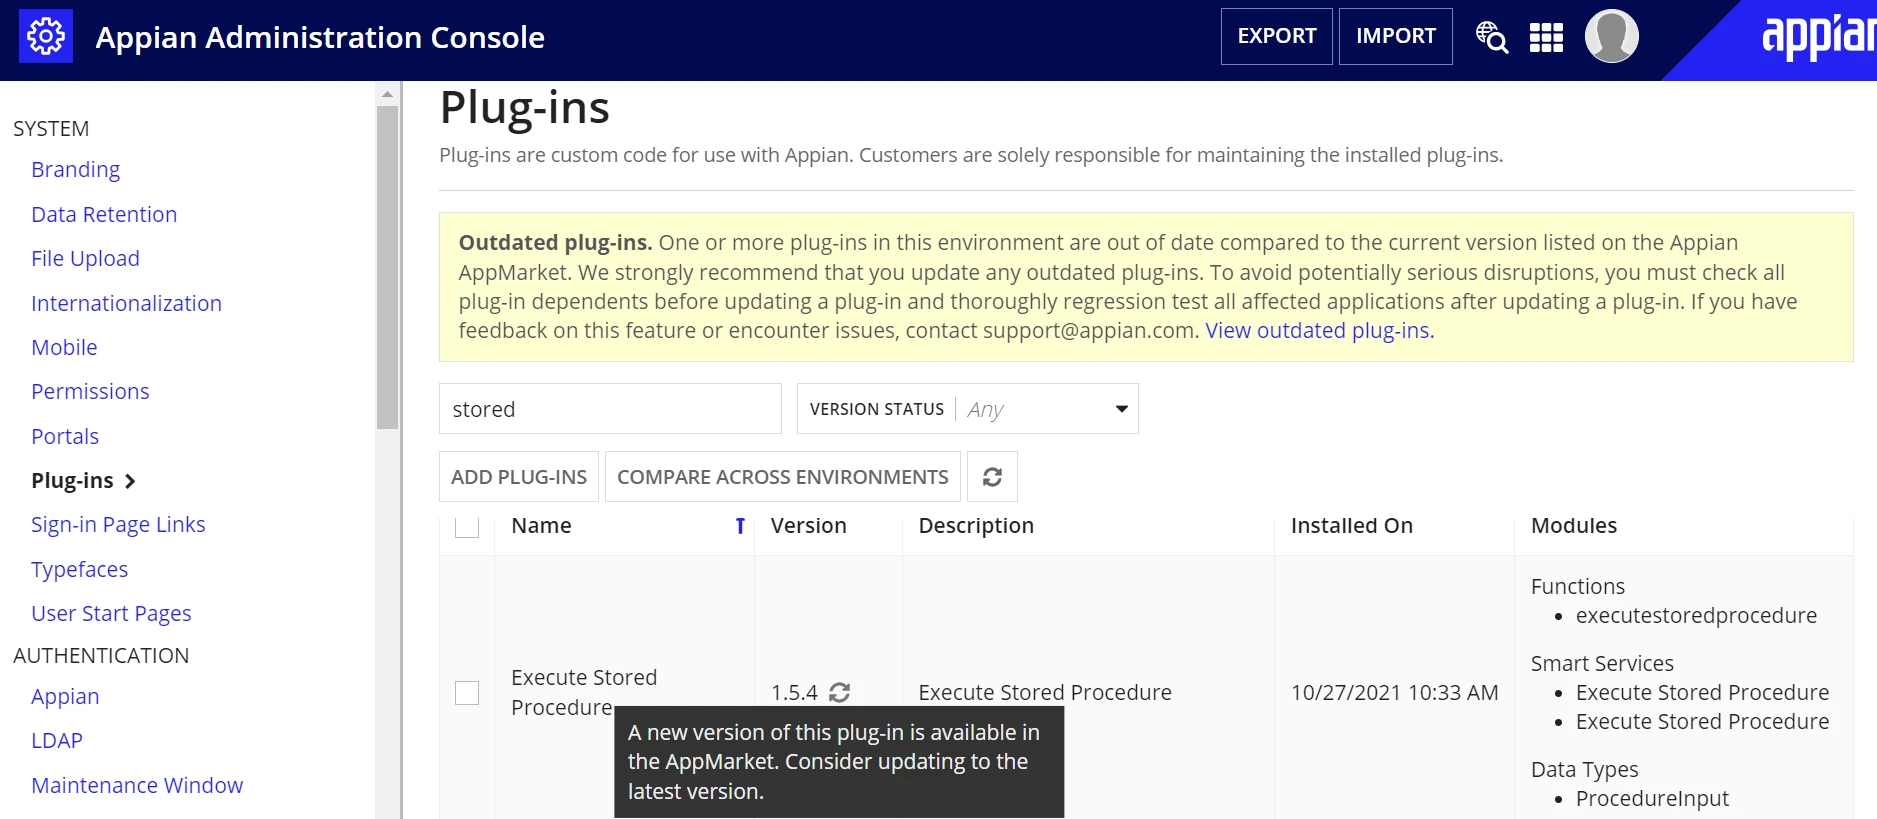Navigate to Portals
Image resolution: width=1877 pixels, height=819 pixels.
(65, 436)
